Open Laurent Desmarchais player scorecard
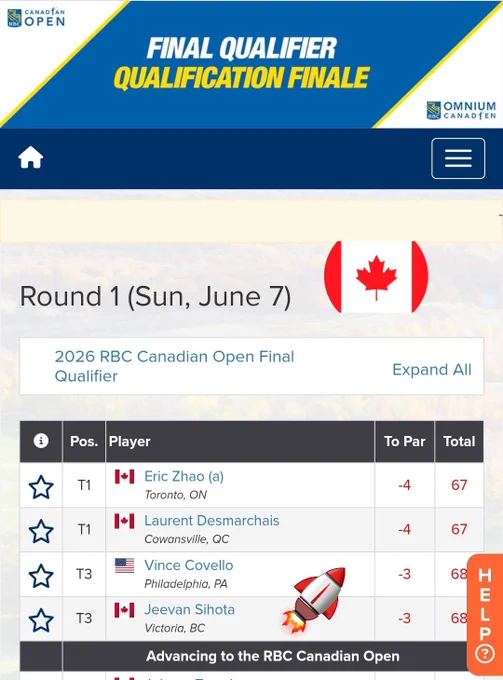The height and width of the screenshot is (680, 503). click(x=212, y=520)
